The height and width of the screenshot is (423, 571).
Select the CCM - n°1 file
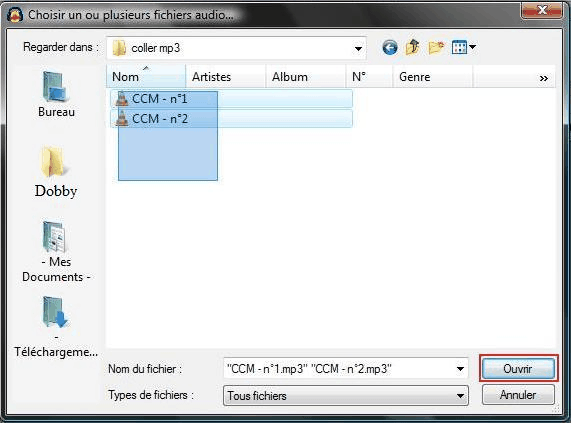coord(231,99)
